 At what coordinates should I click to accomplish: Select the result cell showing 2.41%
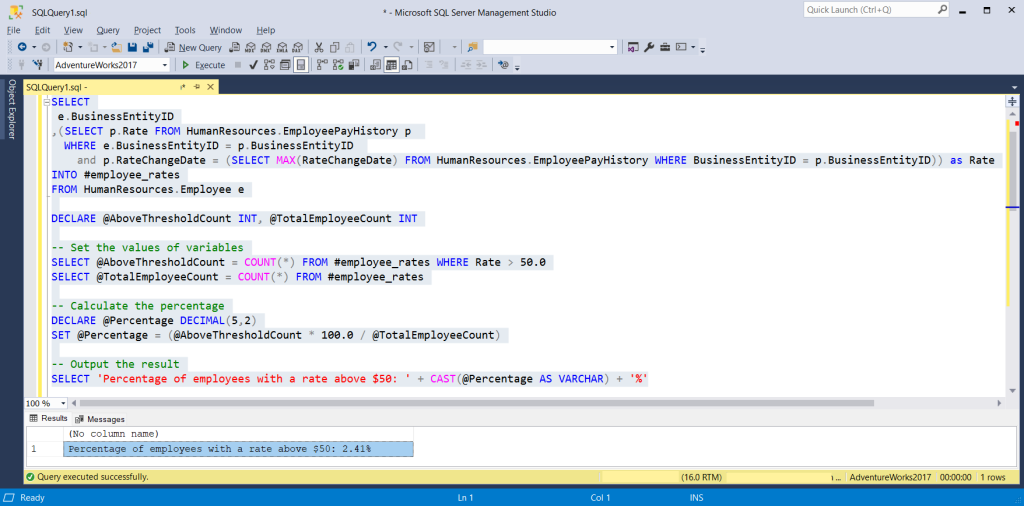click(238, 449)
